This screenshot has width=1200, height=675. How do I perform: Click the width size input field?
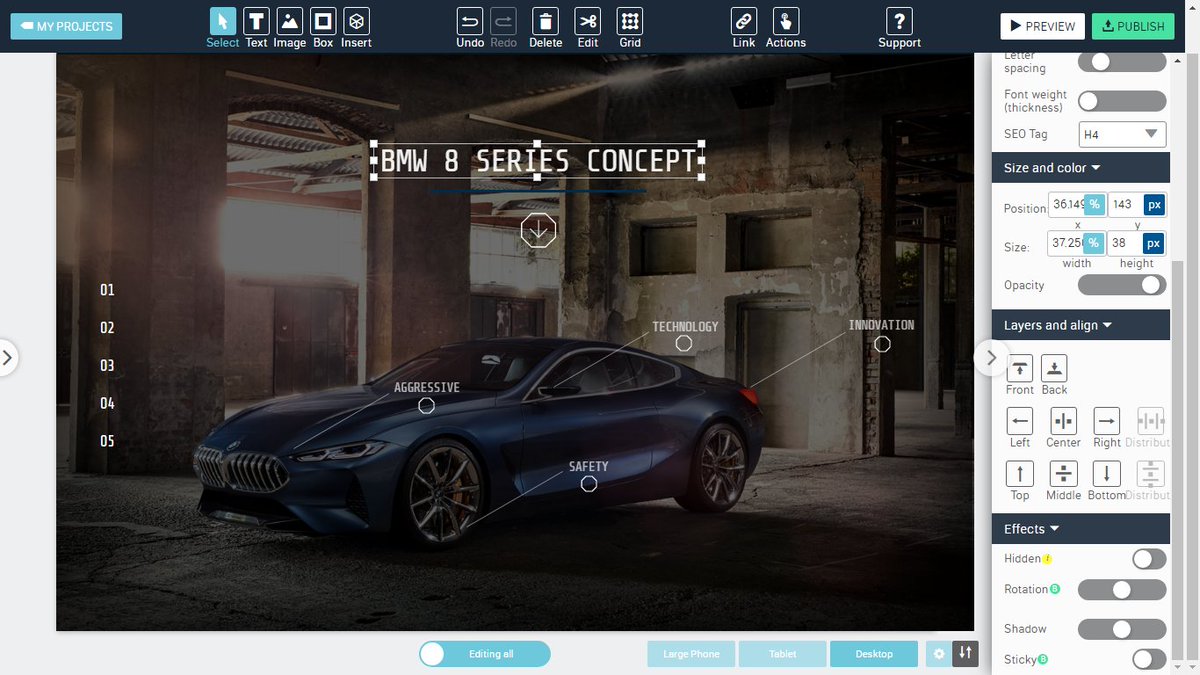click(1066, 243)
